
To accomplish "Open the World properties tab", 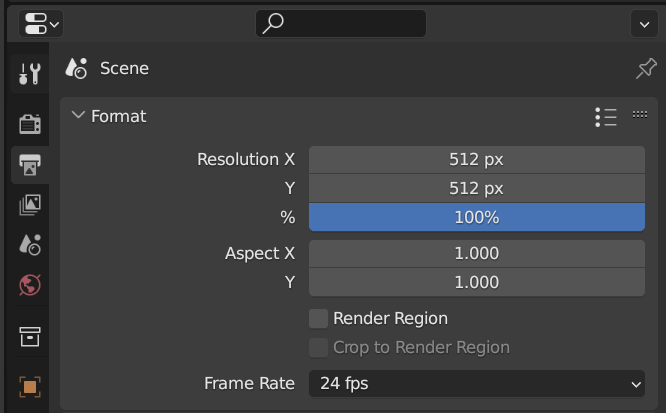I will tap(30, 285).
